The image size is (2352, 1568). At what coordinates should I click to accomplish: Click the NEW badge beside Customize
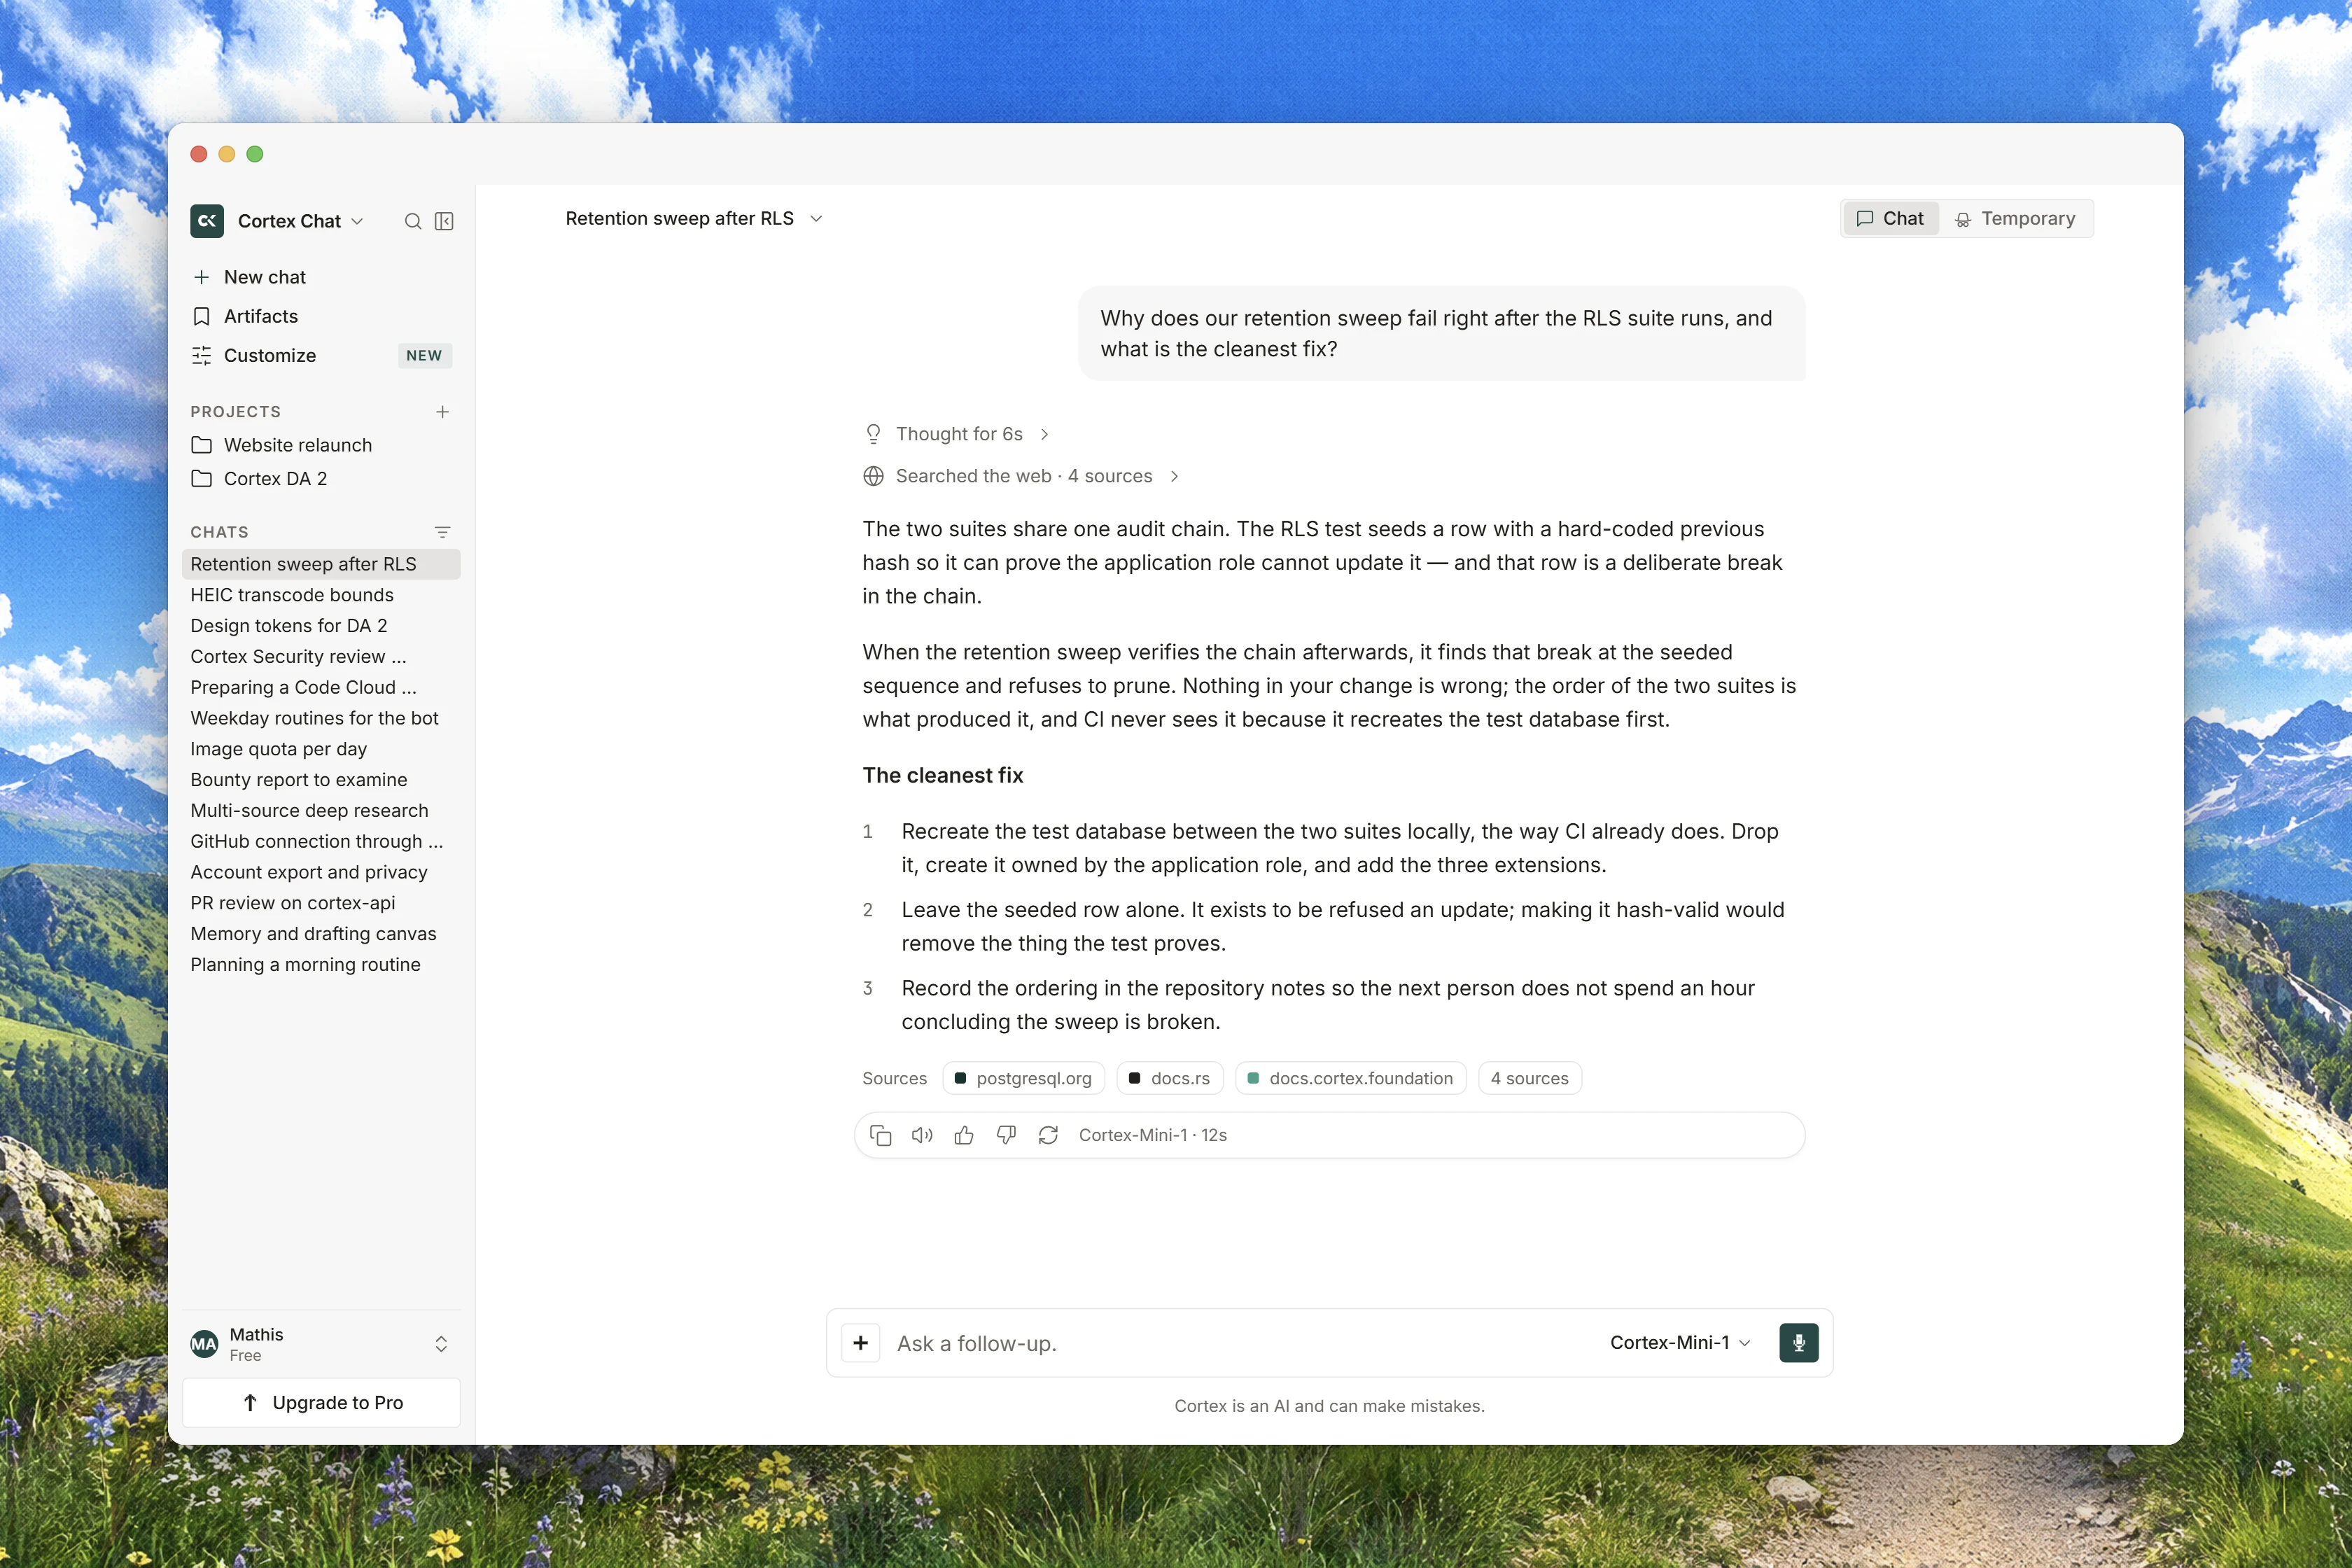coord(424,356)
